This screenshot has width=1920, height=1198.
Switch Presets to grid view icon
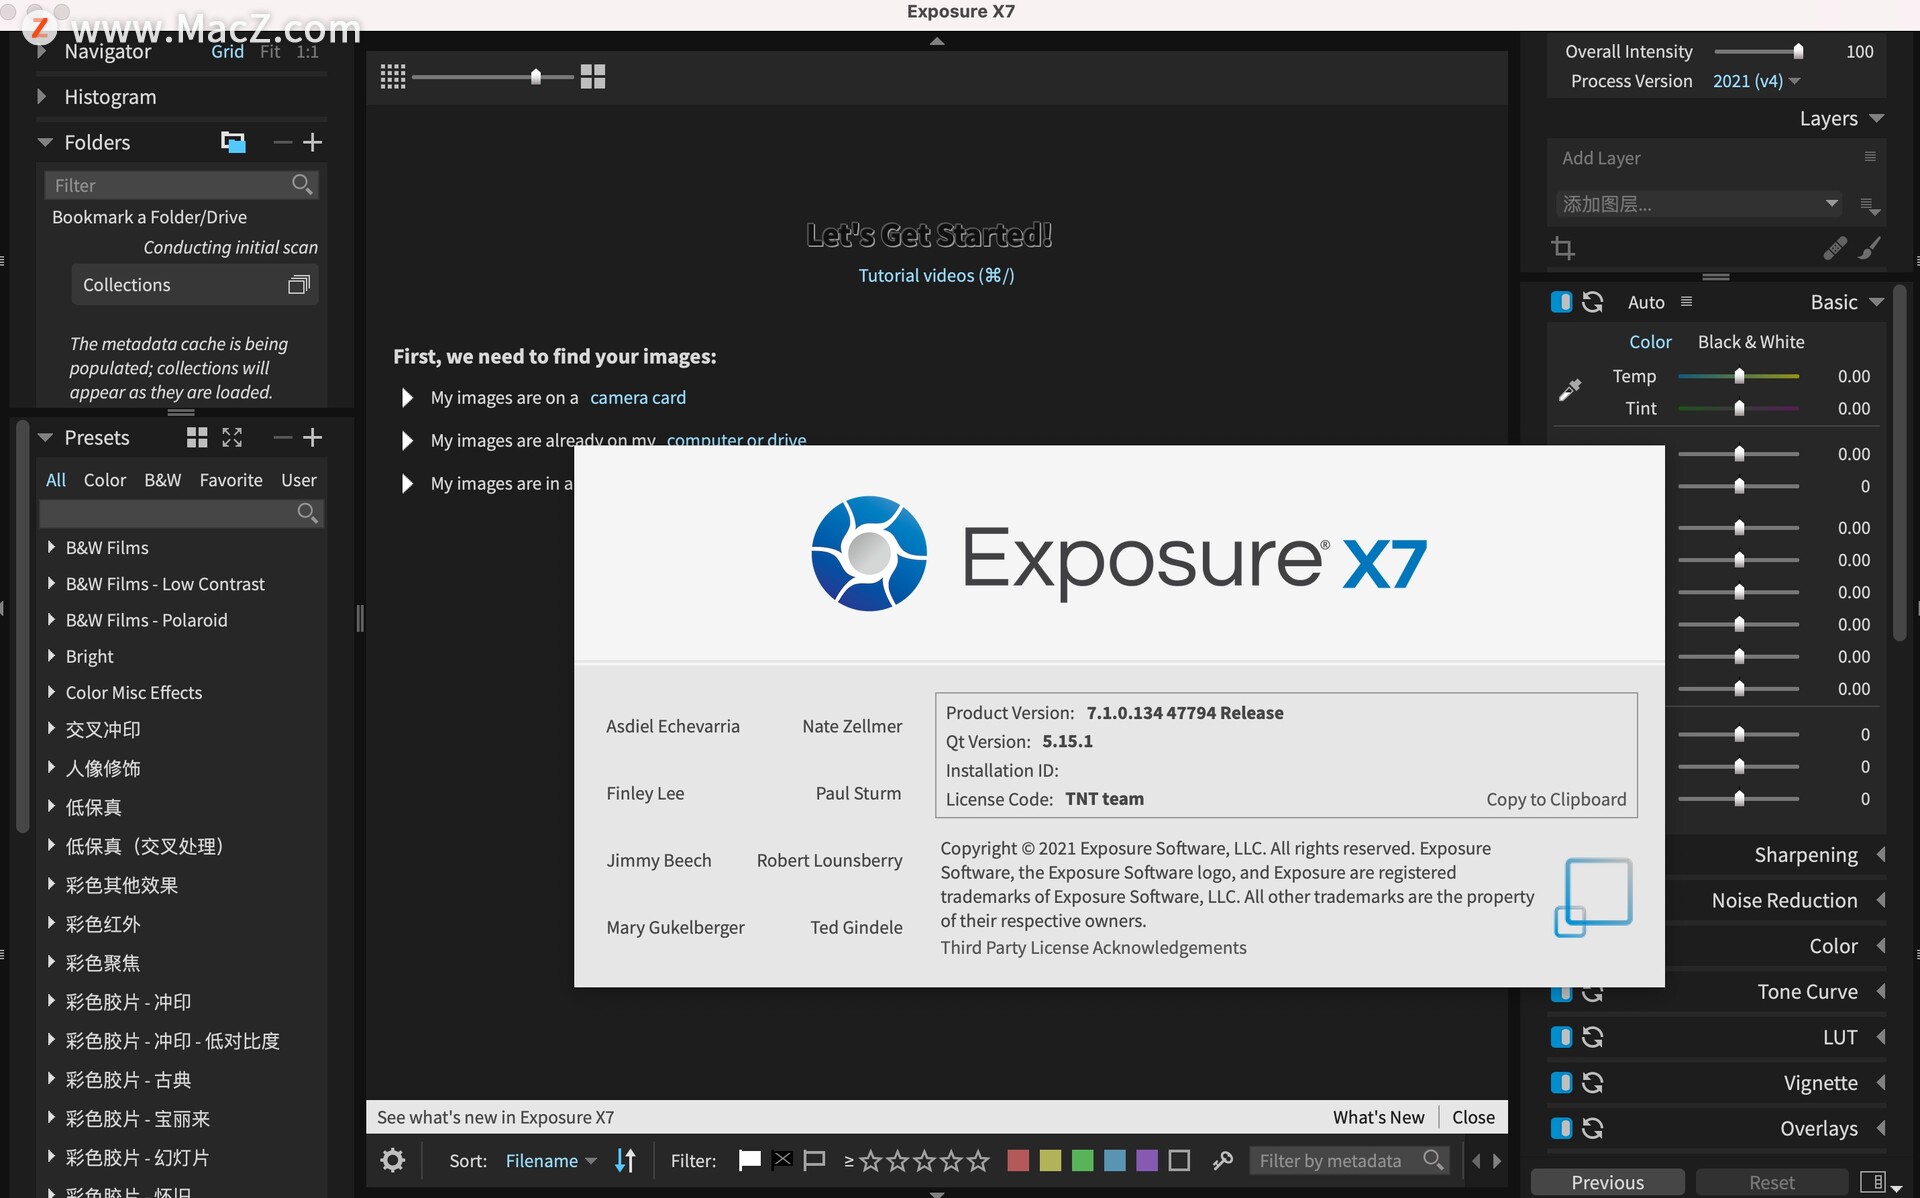tap(197, 437)
